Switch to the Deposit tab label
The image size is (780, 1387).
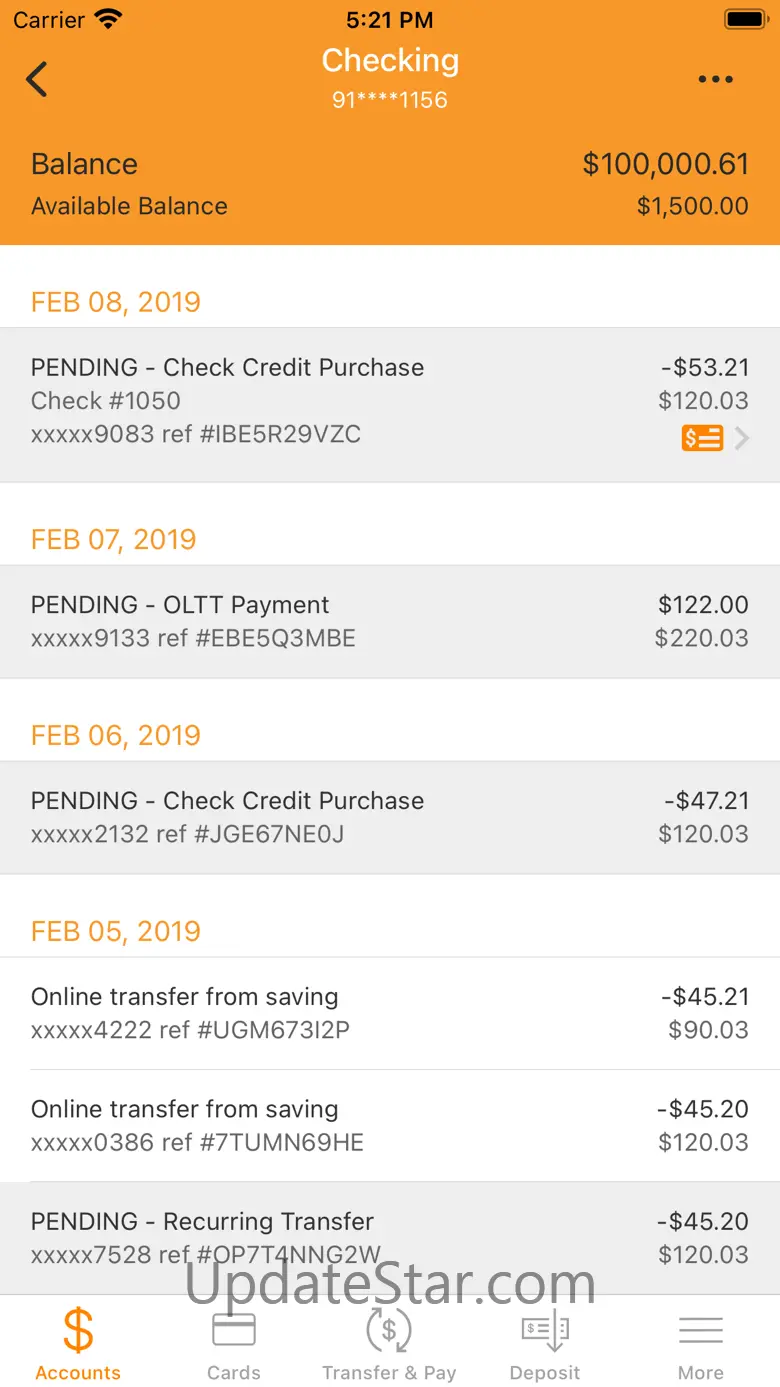click(545, 1373)
